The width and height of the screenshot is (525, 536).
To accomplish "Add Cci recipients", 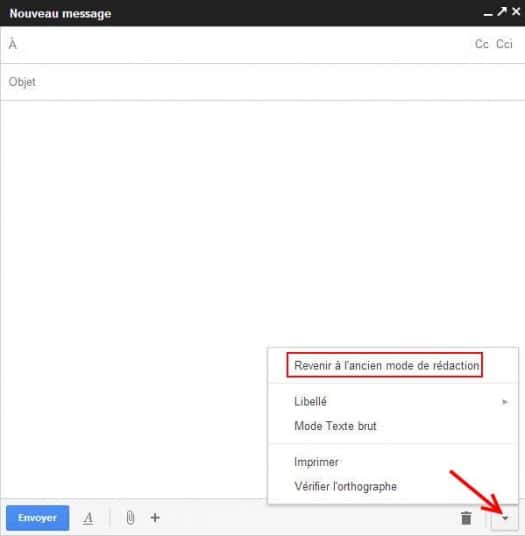I will click(504, 44).
